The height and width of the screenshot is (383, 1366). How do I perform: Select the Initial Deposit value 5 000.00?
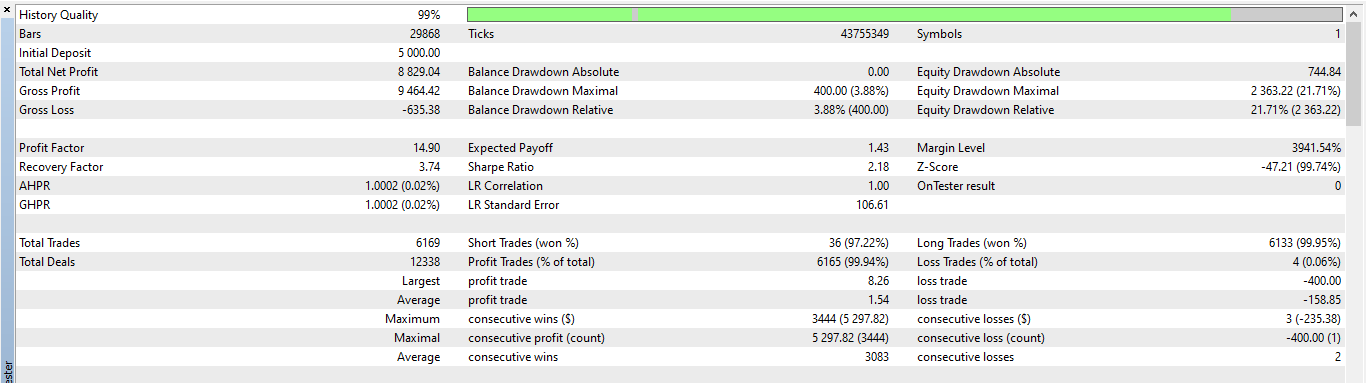(419, 53)
